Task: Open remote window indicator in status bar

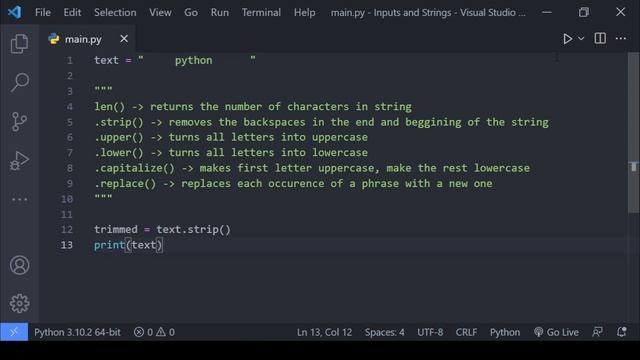Action: pyautogui.click(x=14, y=332)
